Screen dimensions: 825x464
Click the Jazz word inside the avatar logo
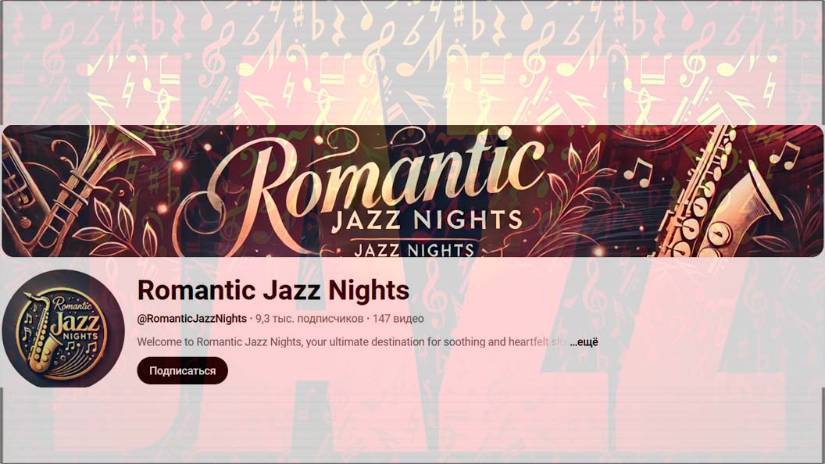click(76, 321)
